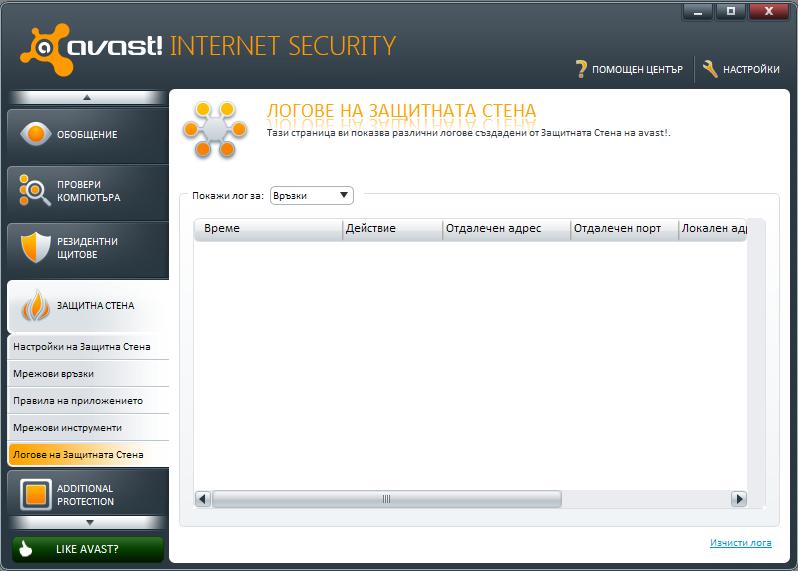Open the Покажи лог за dropdown

point(311,196)
